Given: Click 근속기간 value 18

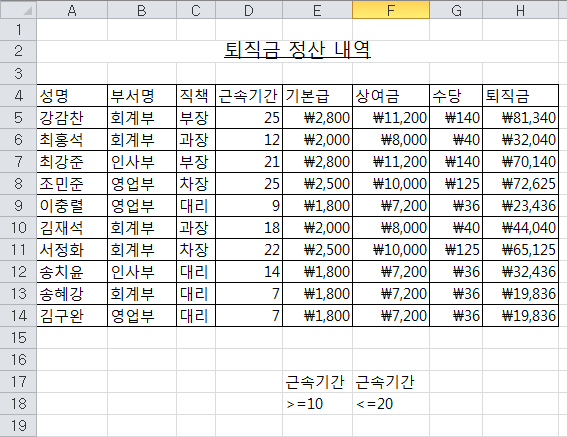Looking at the screenshot, I should 249,228.
